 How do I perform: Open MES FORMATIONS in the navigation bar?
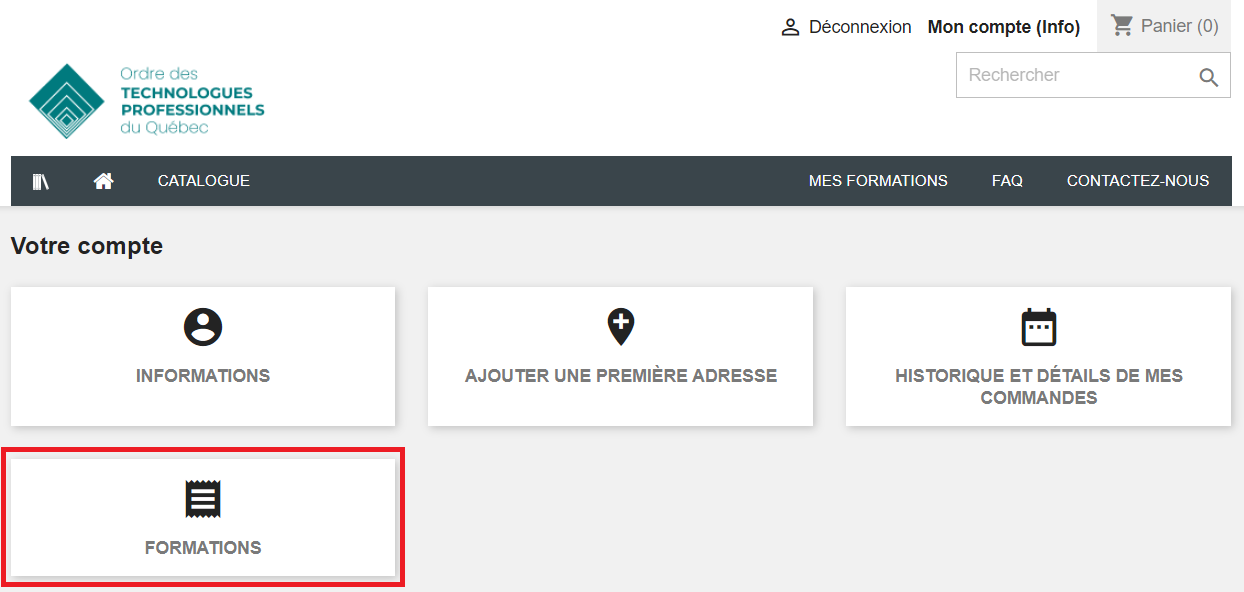point(878,181)
